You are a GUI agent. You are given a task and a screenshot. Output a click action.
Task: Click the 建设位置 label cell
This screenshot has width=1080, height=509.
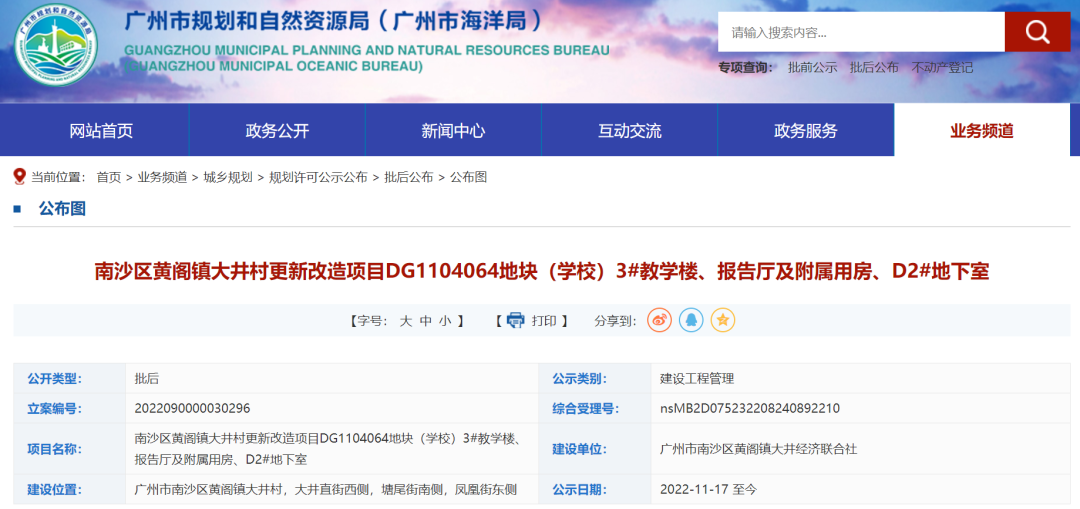[x=70, y=490]
